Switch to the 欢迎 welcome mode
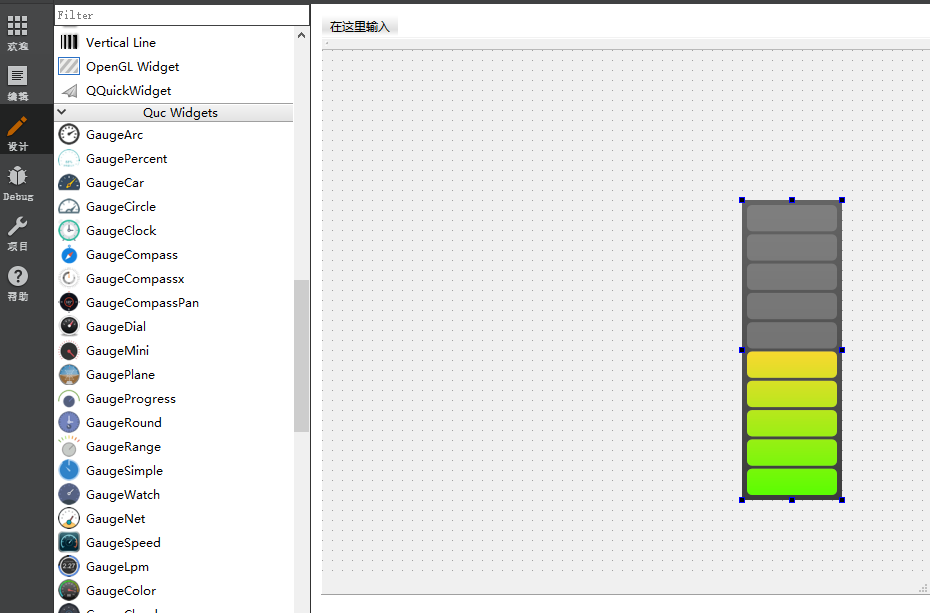 pos(18,33)
